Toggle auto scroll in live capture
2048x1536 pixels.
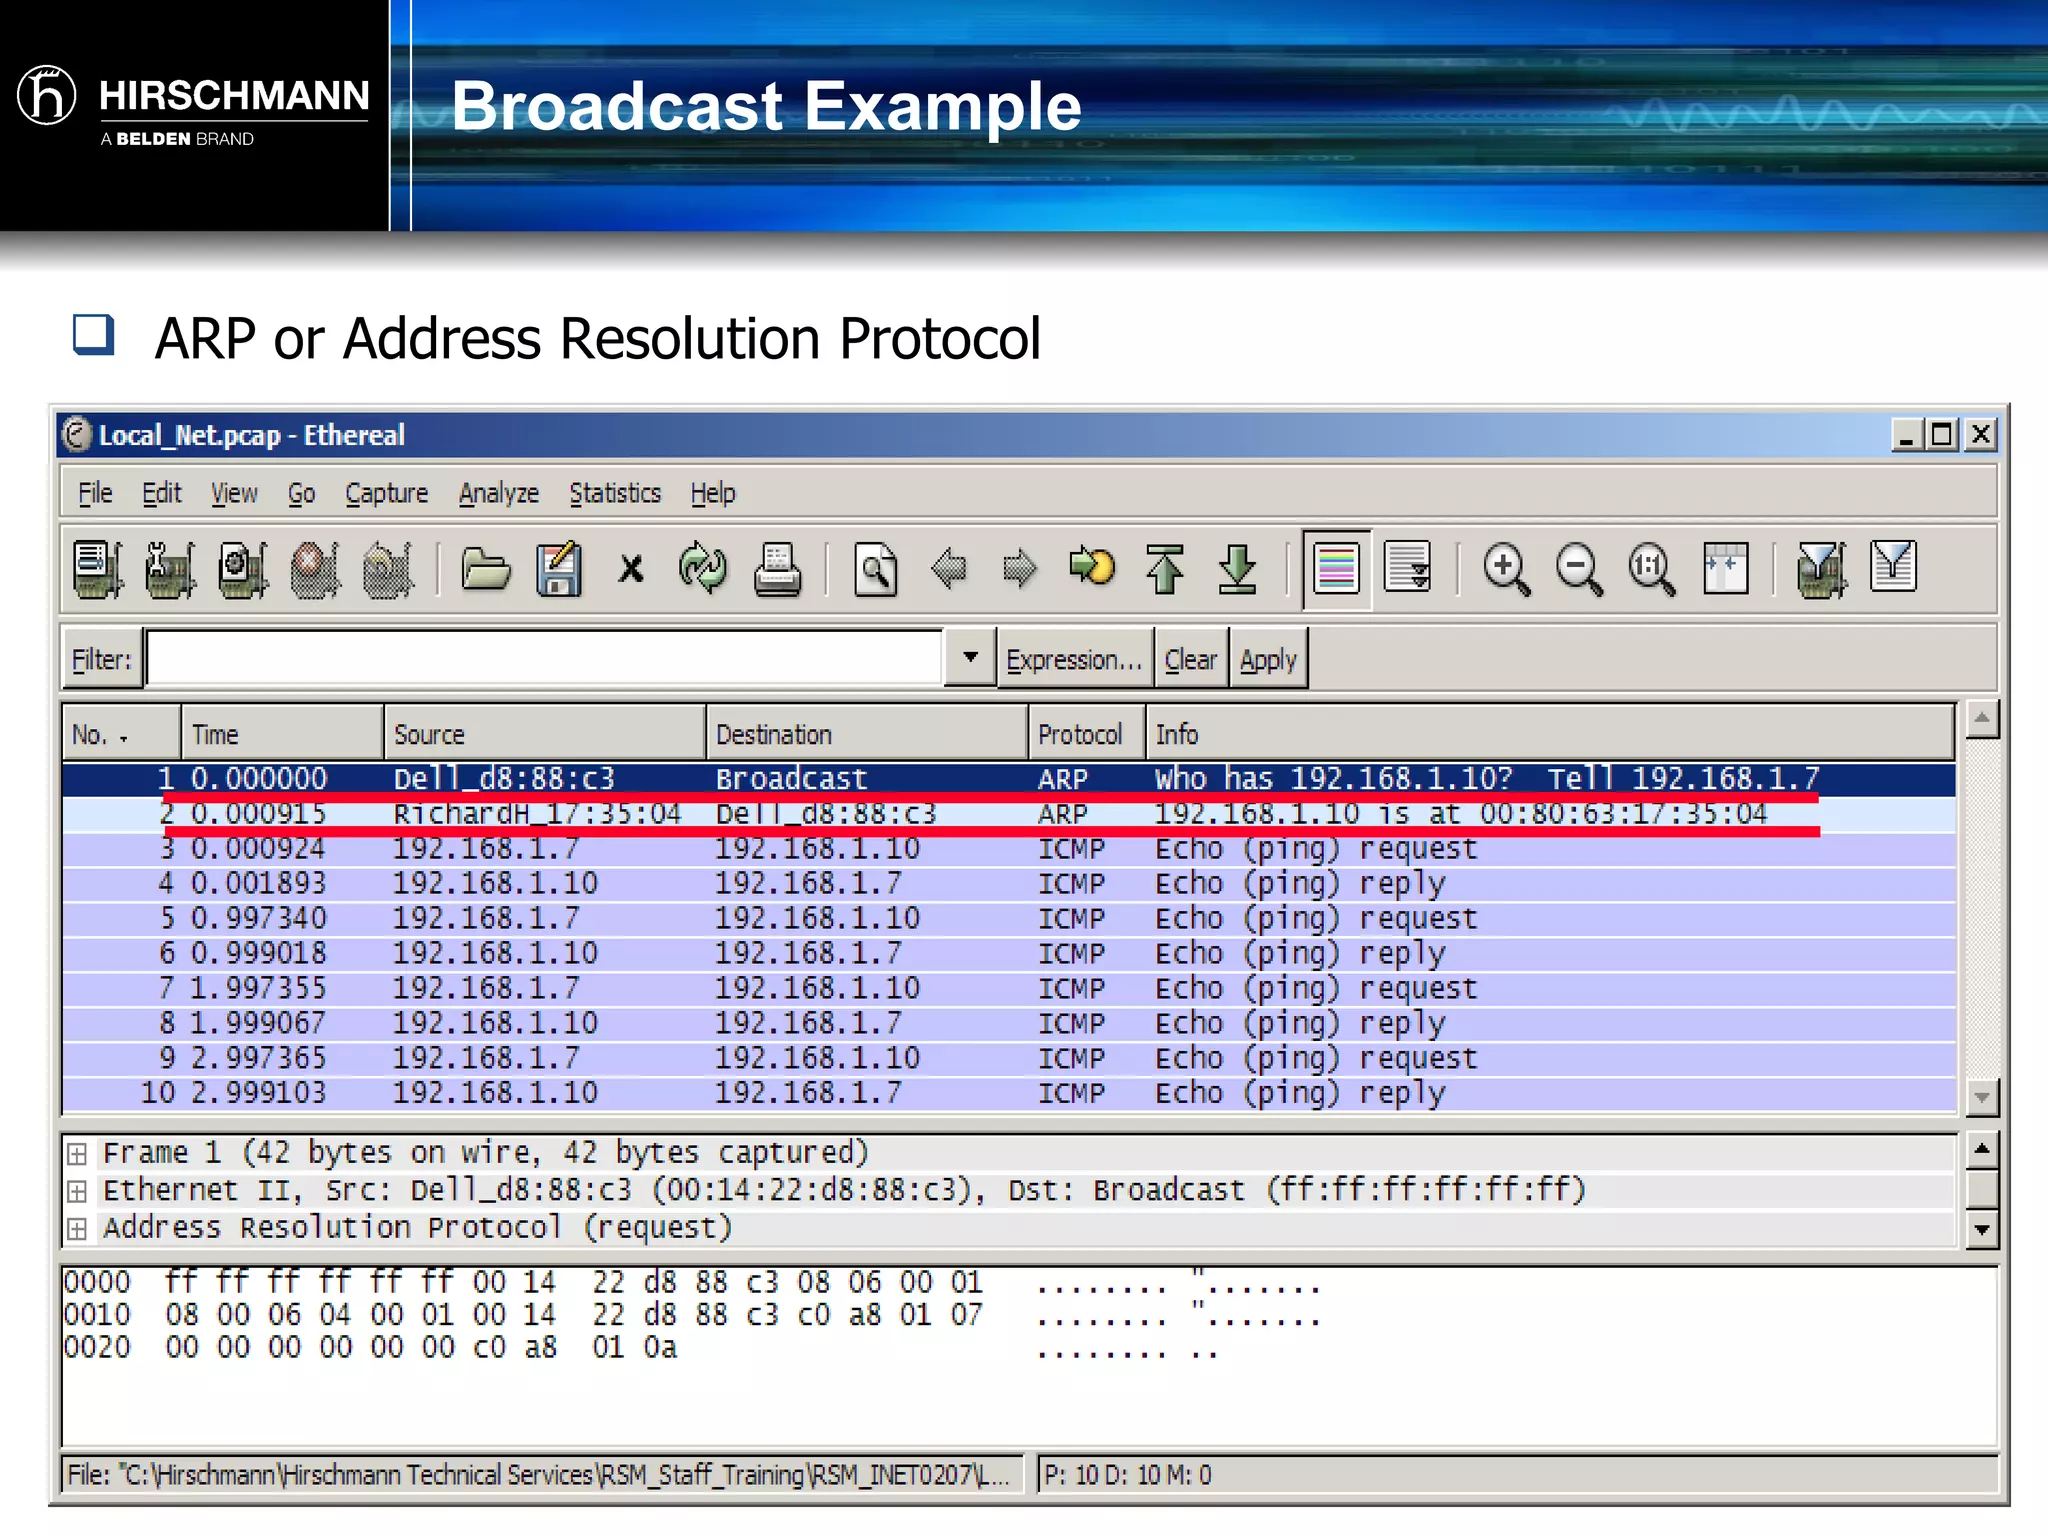1408,567
